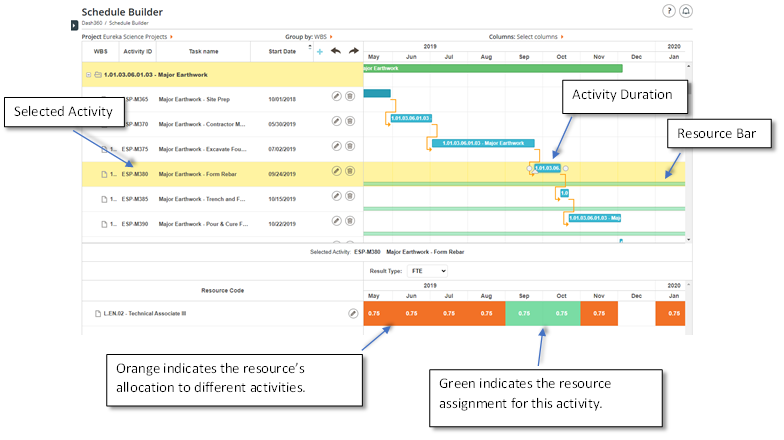Click the Activity ID column header
Image resolution: width=784 pixels, height=440 pixels.
pos(138,52)
